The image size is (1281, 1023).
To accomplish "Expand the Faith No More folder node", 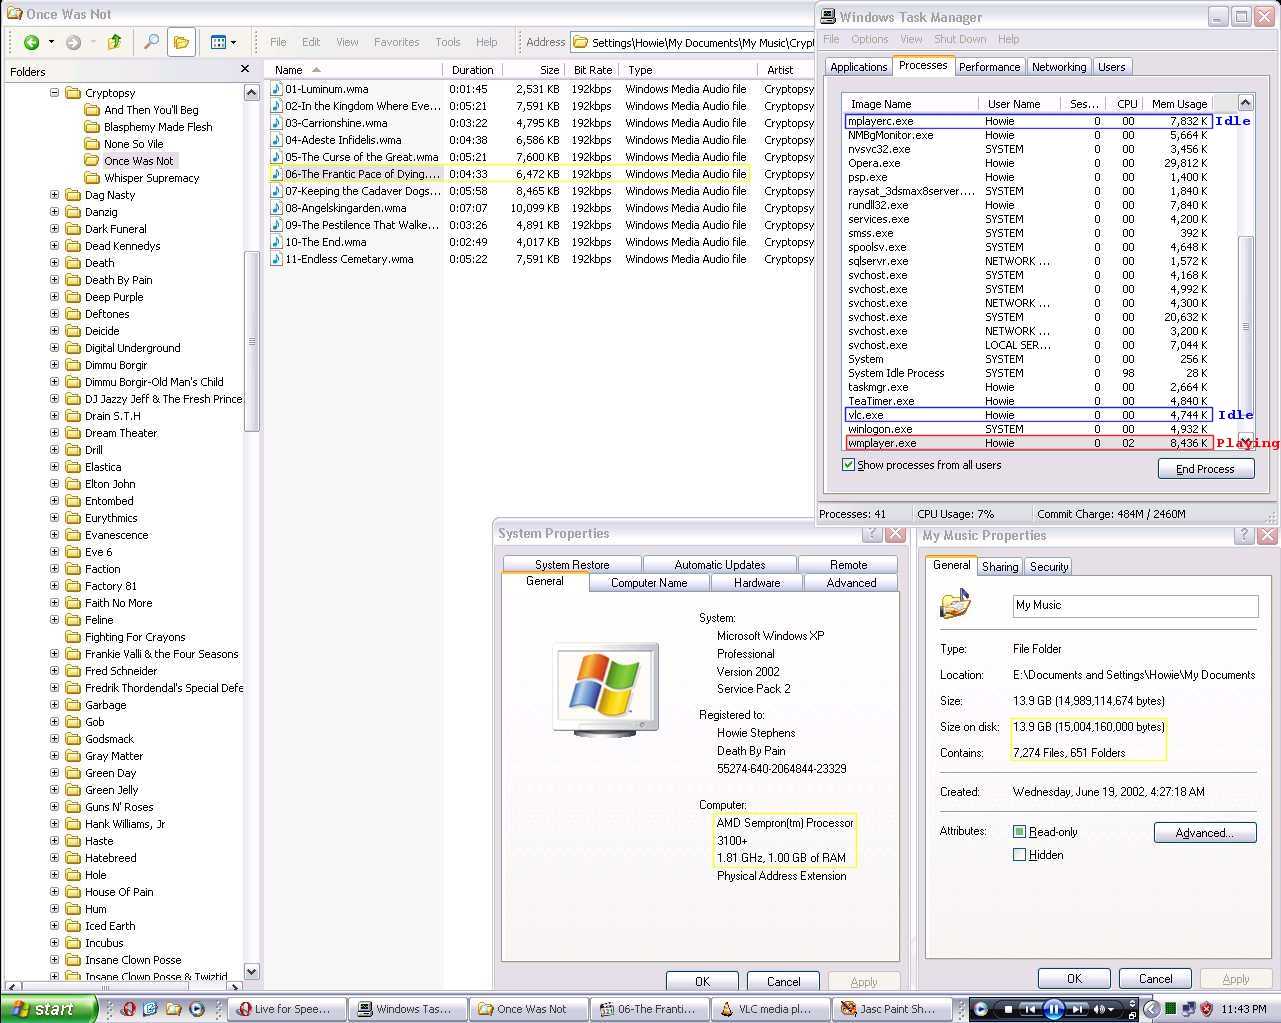I will (x=55, y=603).
